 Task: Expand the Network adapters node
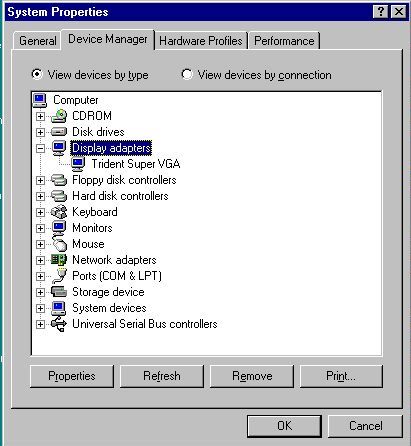coord(40,260)
